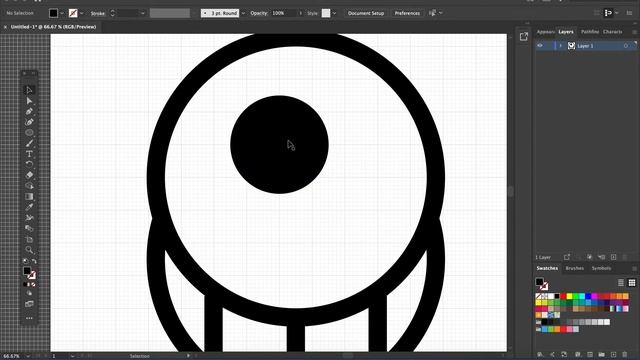Viewport: 640px width, 360px height.
Task: Switch Swatches panel to thumbnail grid view
Action: coord(632,282)
